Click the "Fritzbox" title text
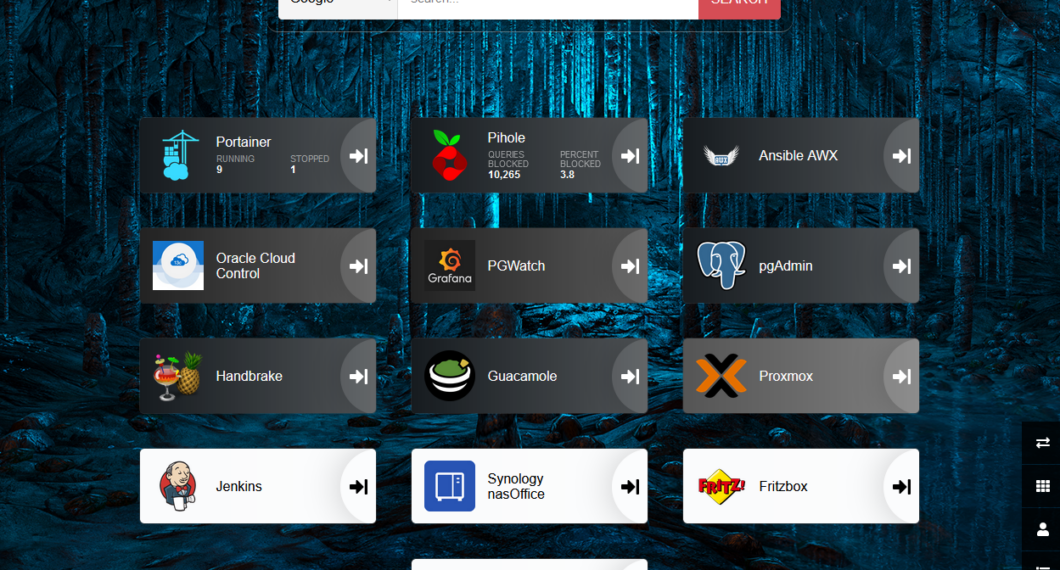The width and height of the screenshot is (1060, 570). (783, 486)
